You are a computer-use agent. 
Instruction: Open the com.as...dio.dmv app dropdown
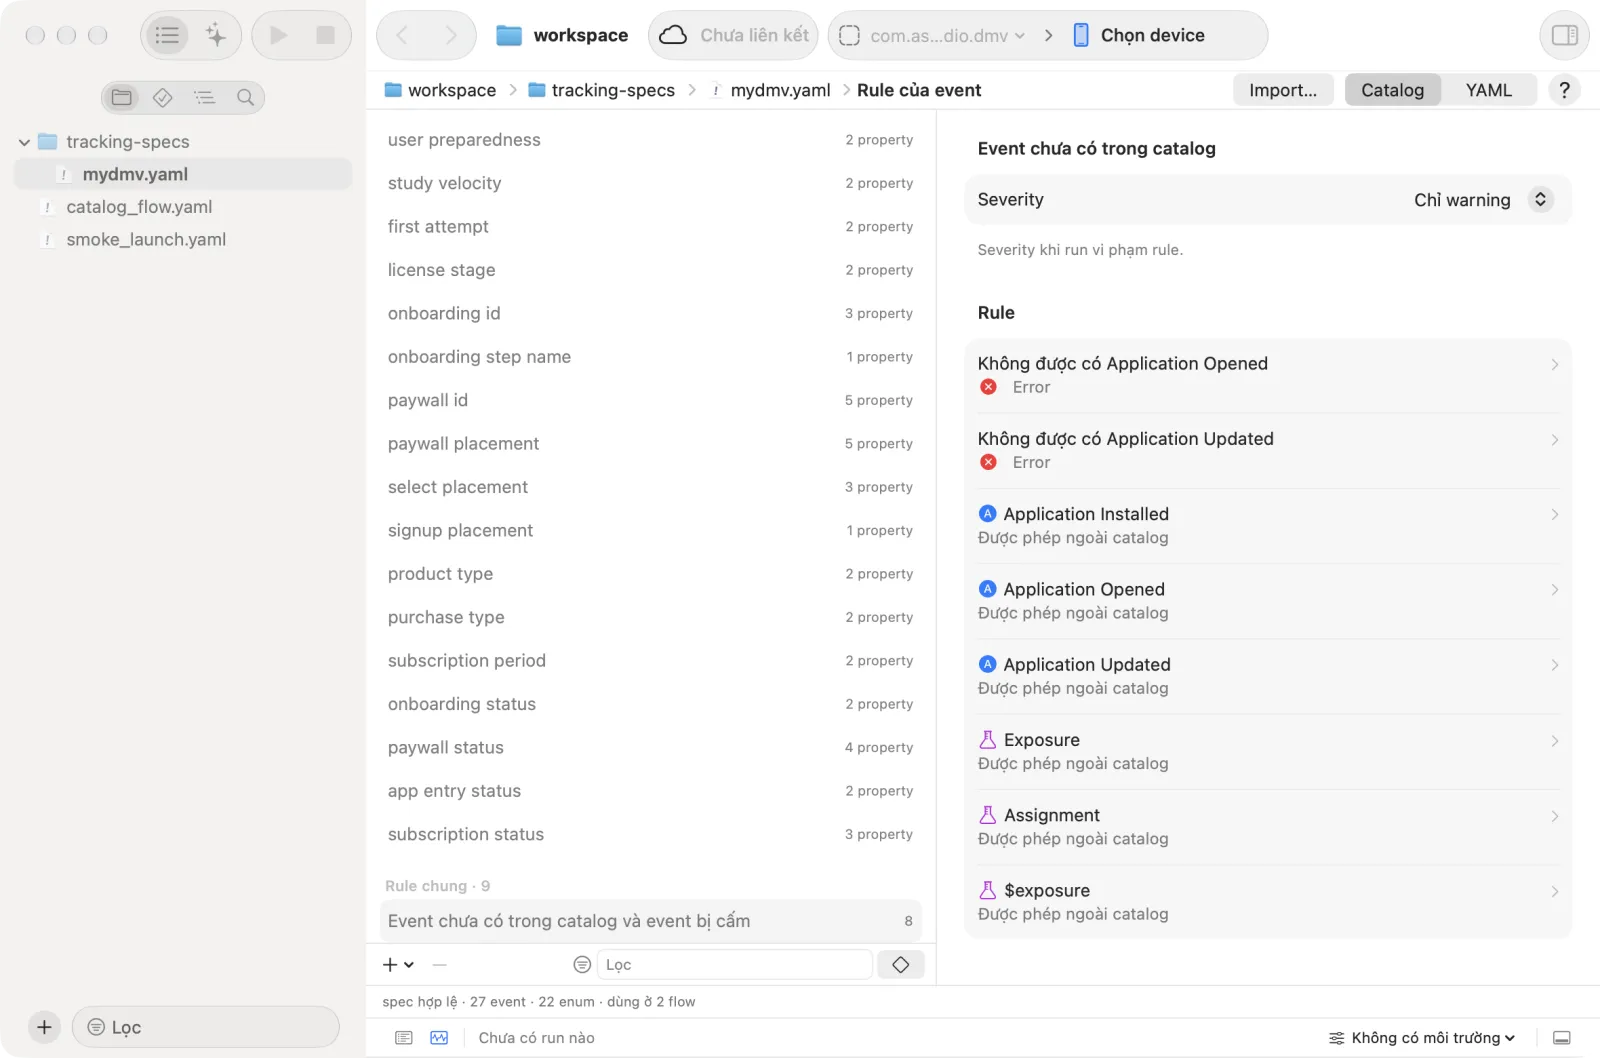click(931, 35)
